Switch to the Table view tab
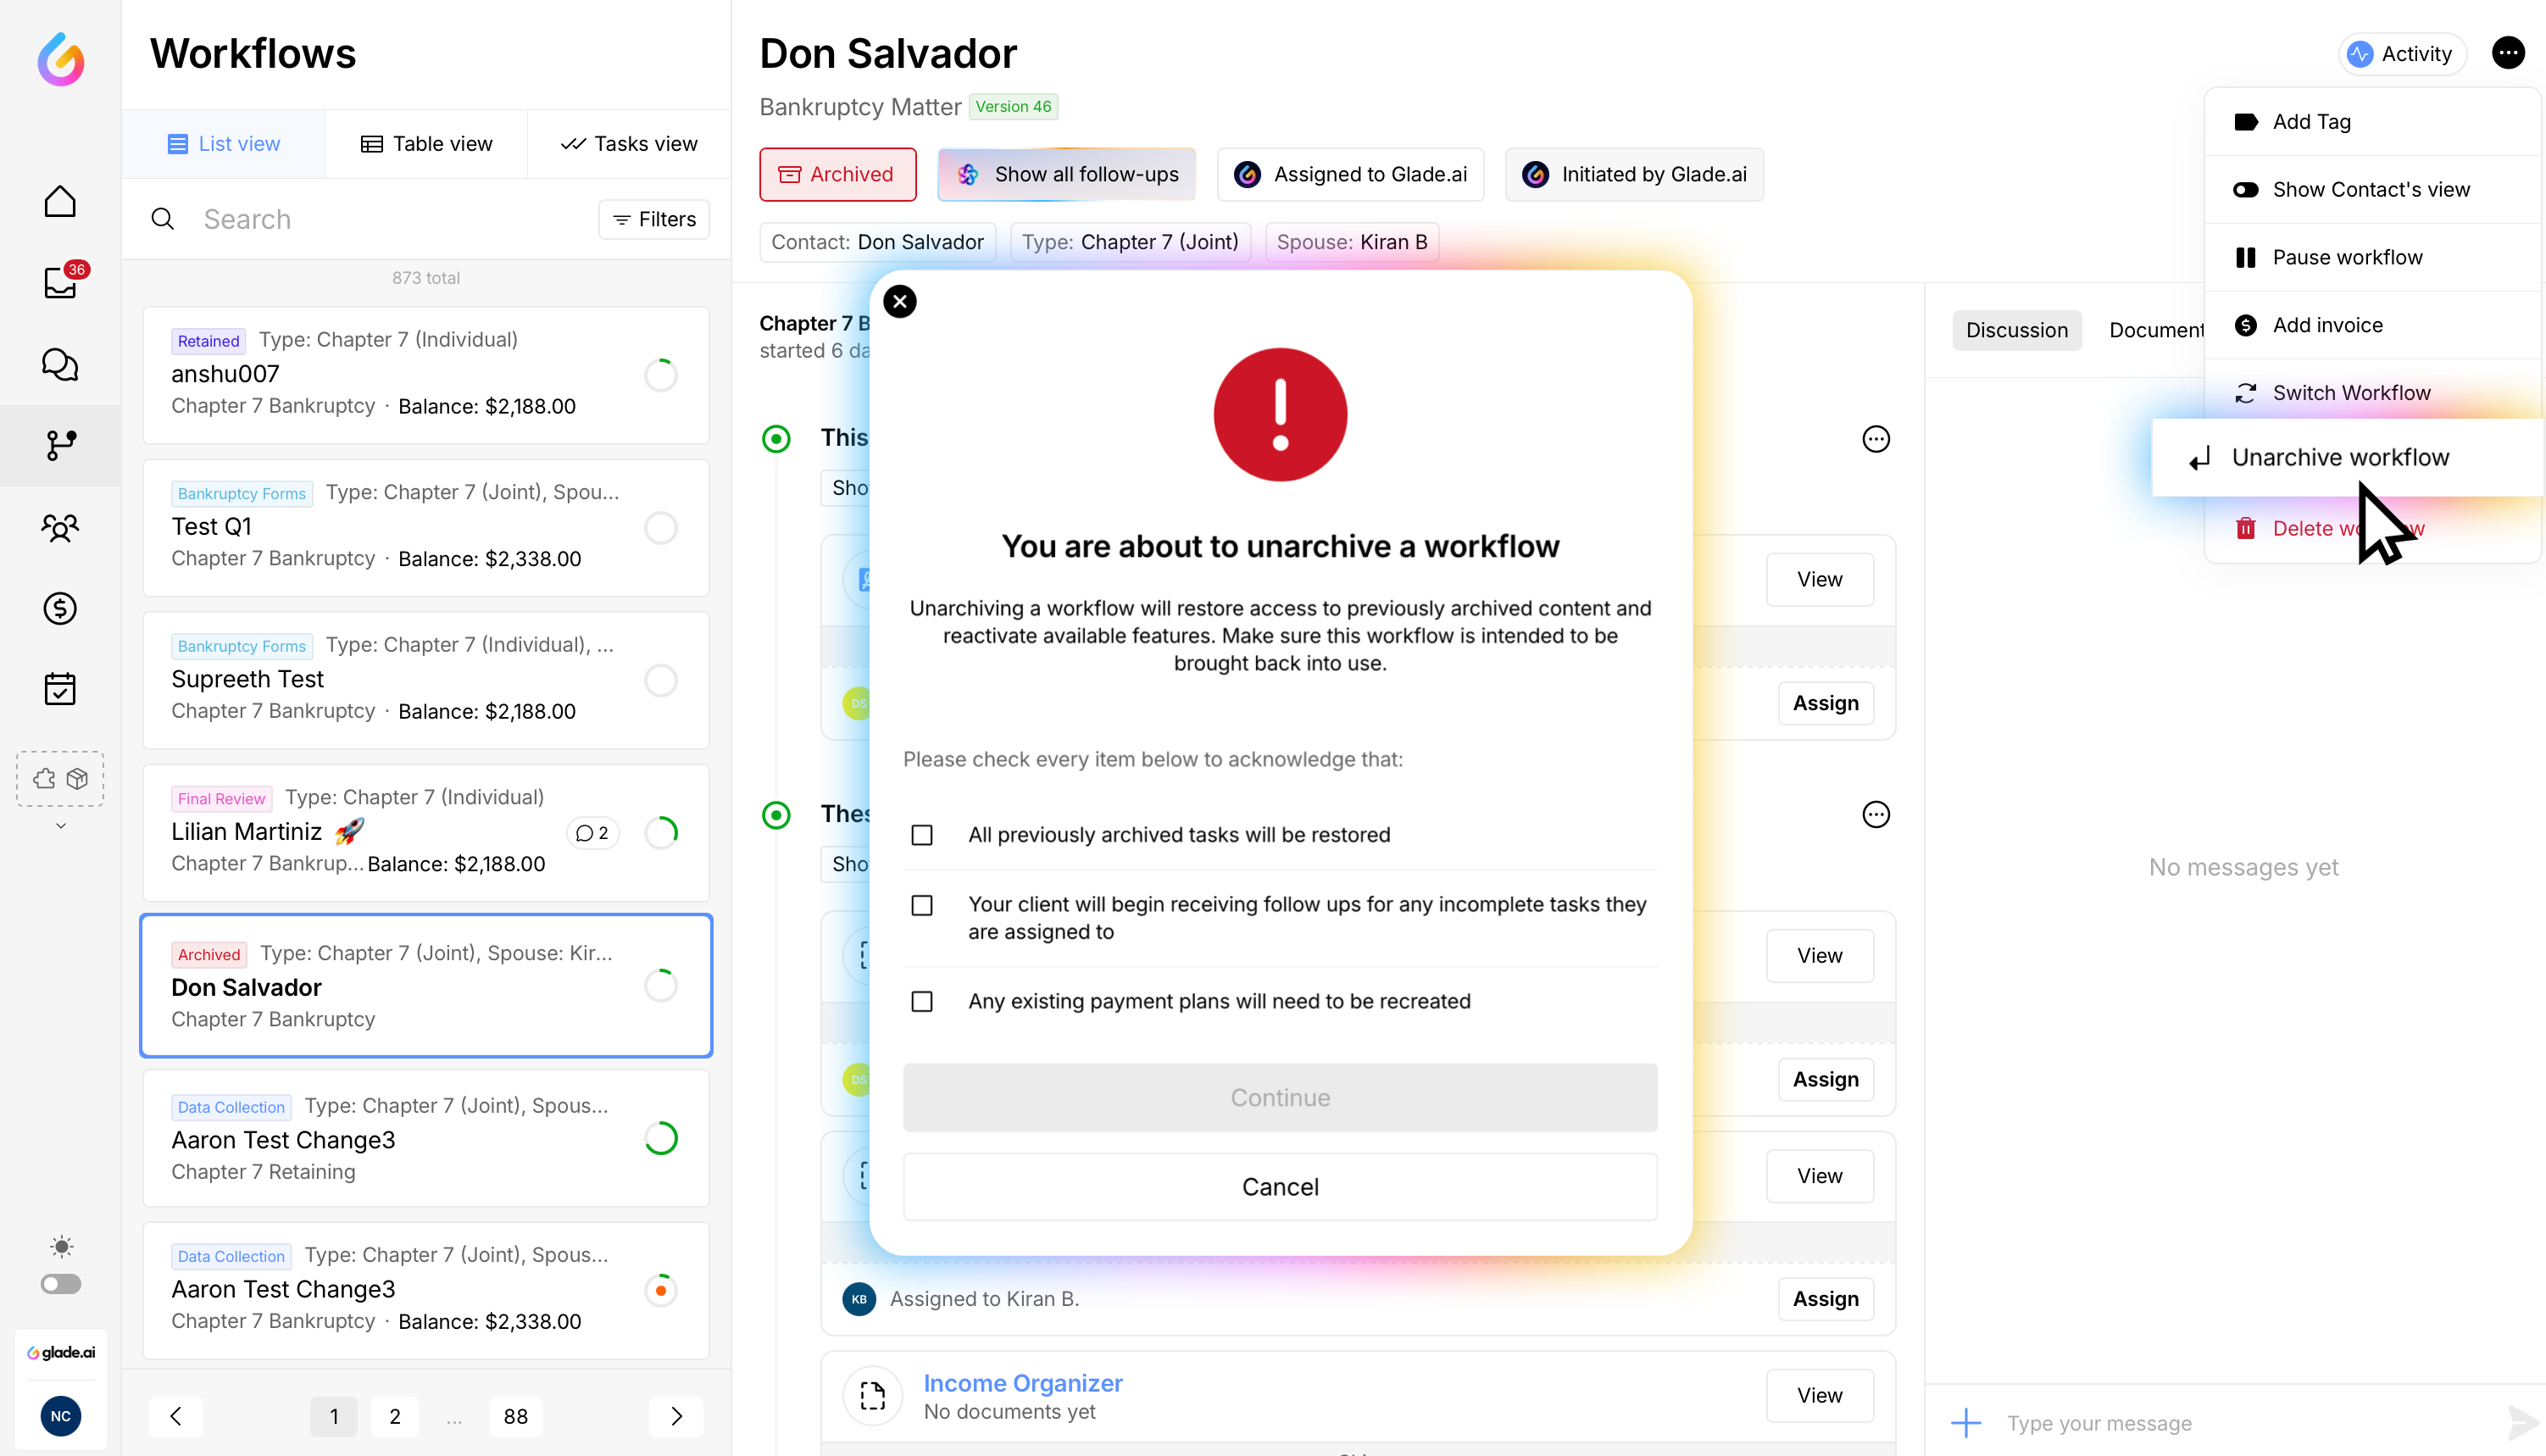This screenshot has height=1456, width=2546. coord(426,144)
